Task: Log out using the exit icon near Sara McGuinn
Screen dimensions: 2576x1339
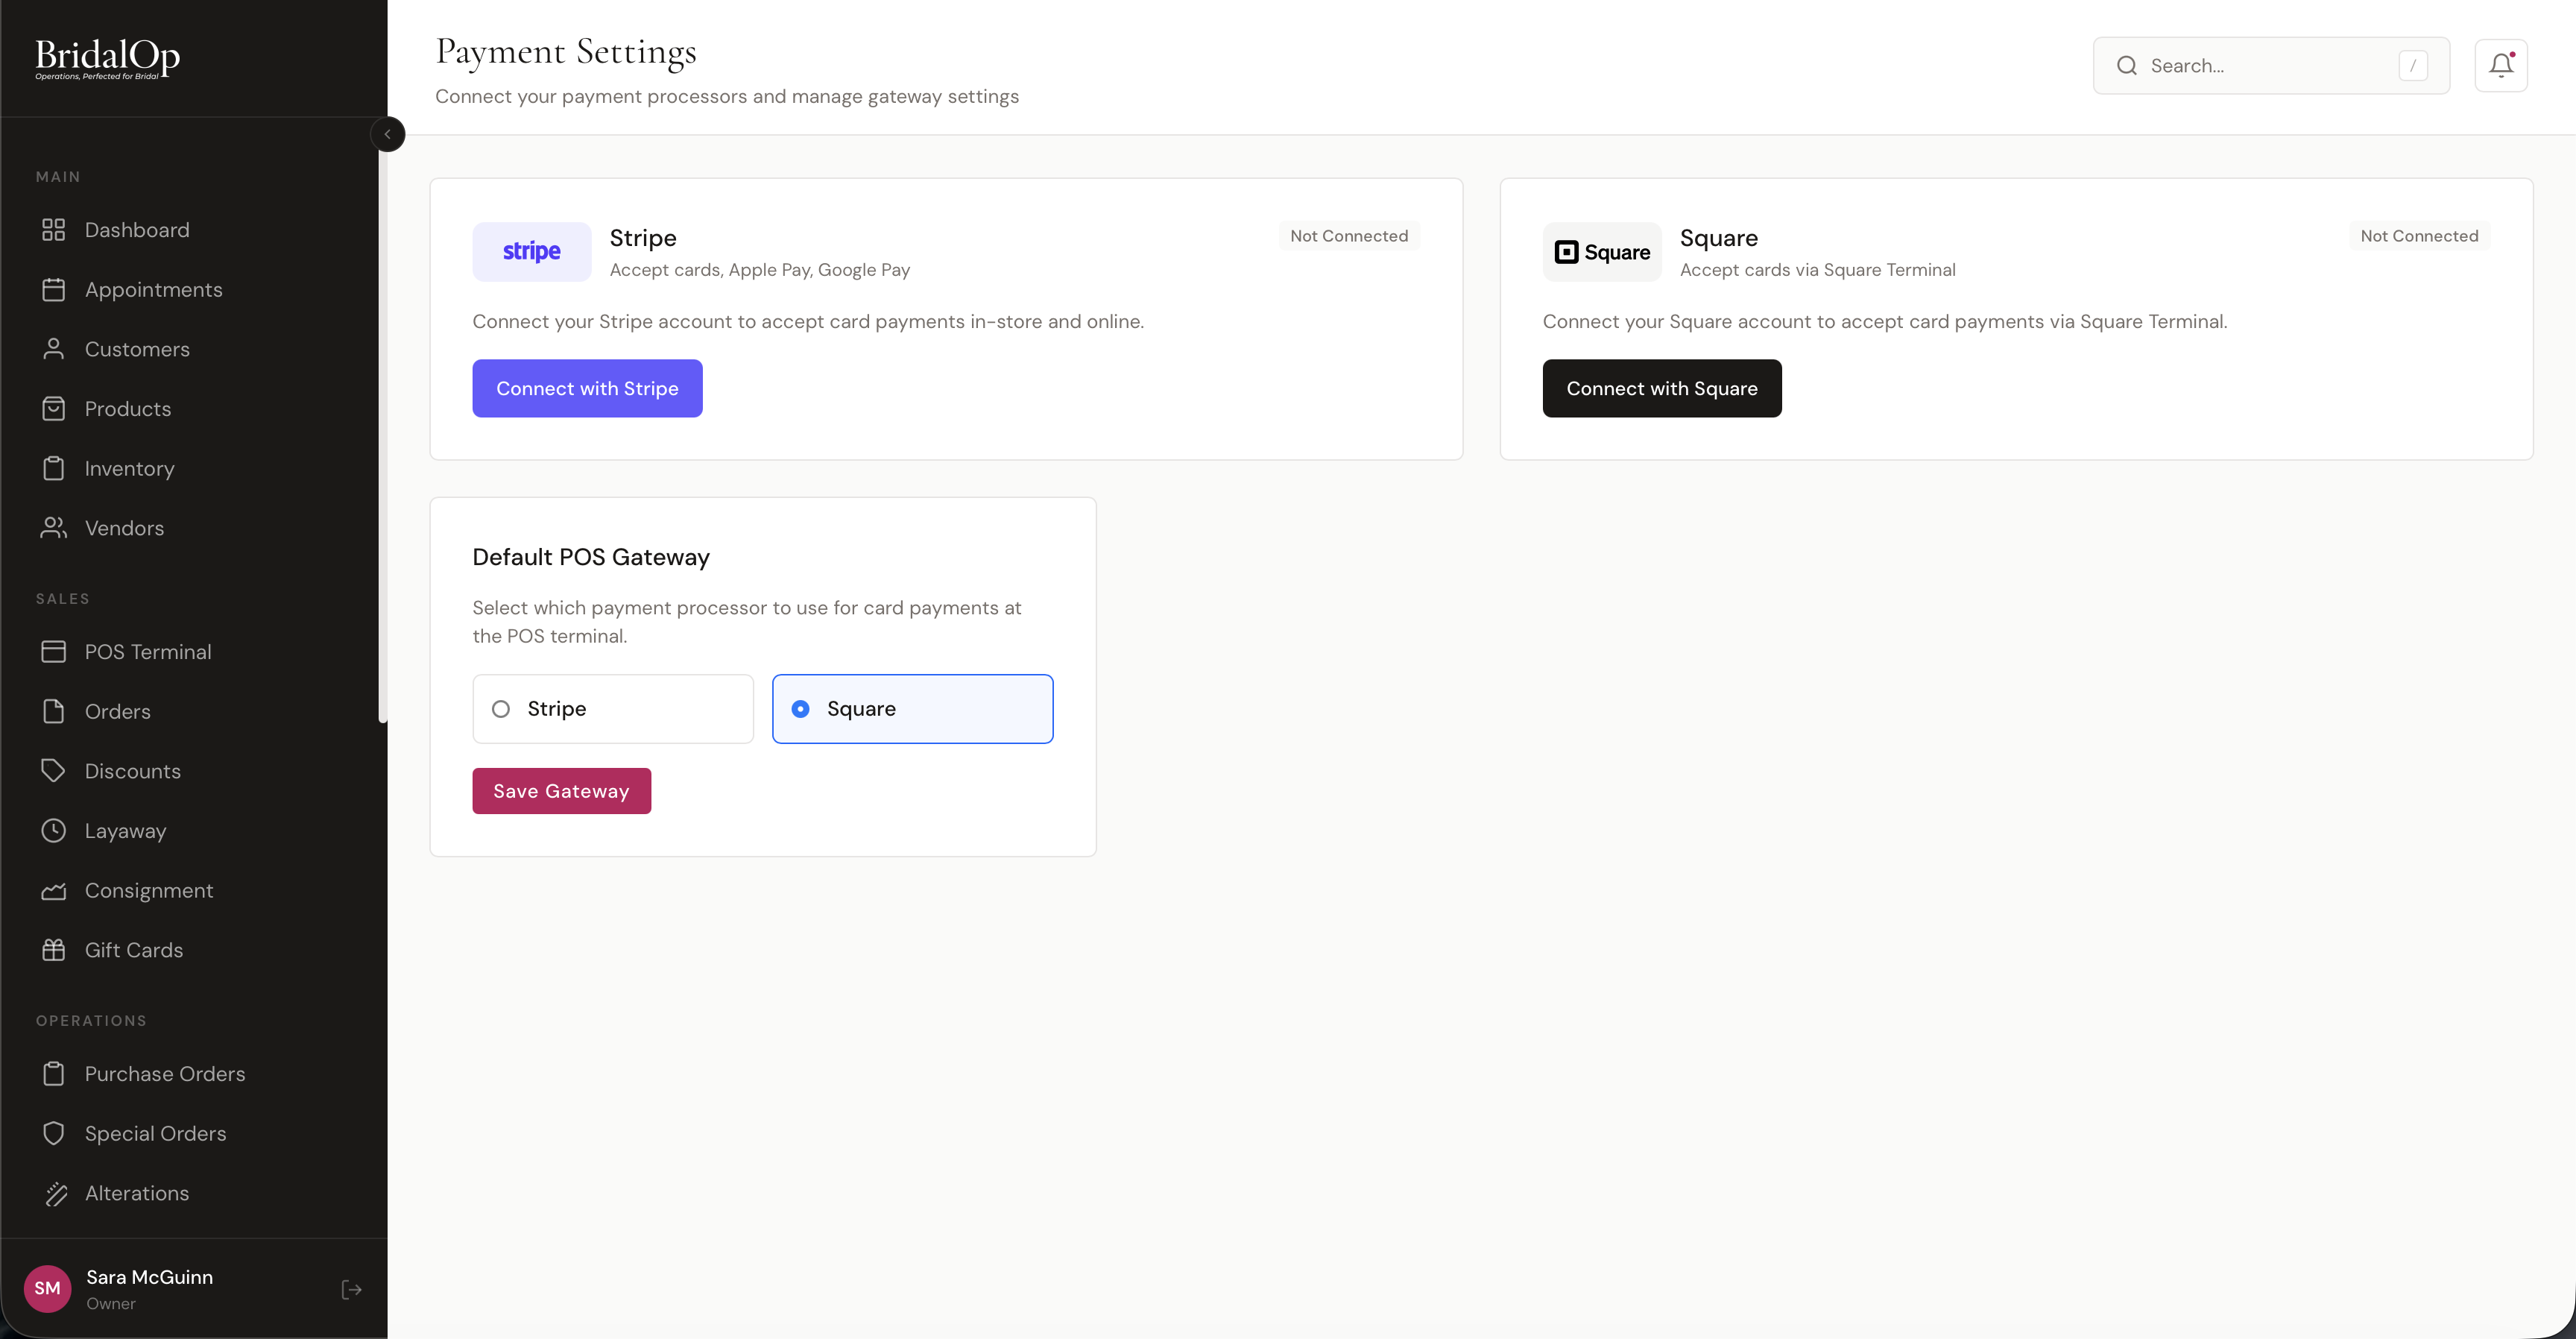Action: click(x=351, y=1289)
